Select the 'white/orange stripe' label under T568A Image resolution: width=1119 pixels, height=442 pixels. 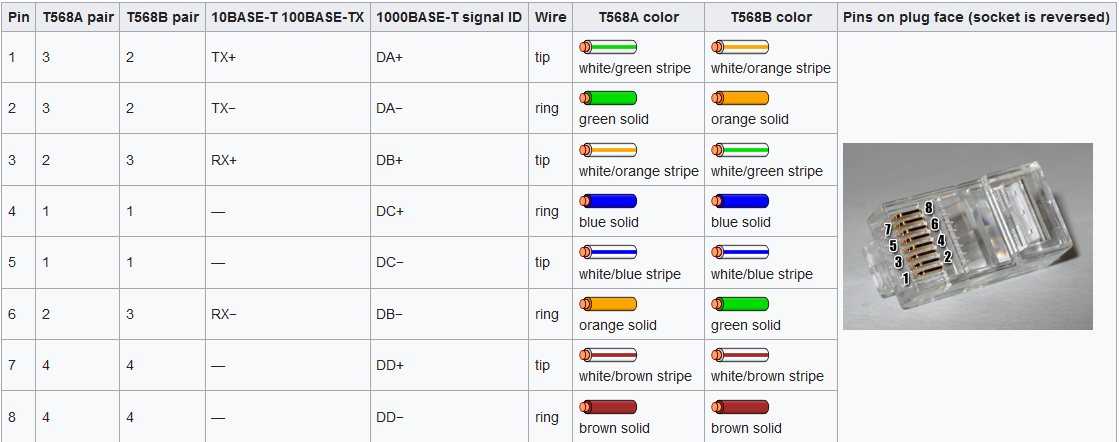(639, 171)
